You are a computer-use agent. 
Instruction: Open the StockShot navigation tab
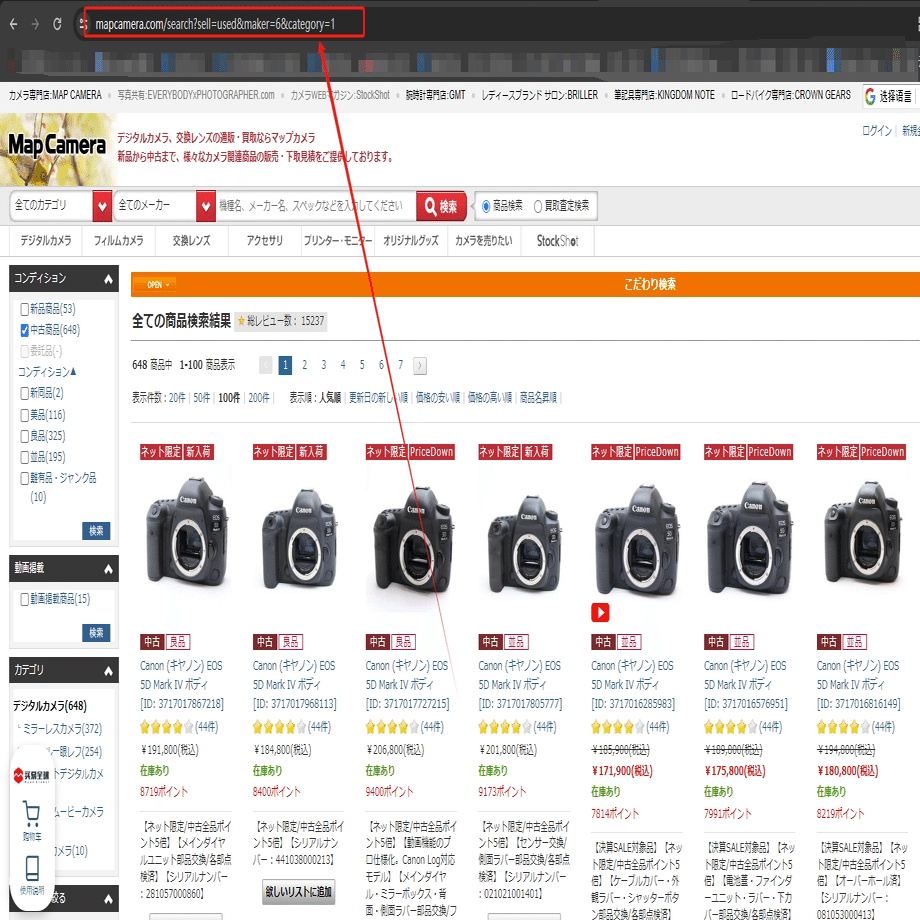point(557,241)
